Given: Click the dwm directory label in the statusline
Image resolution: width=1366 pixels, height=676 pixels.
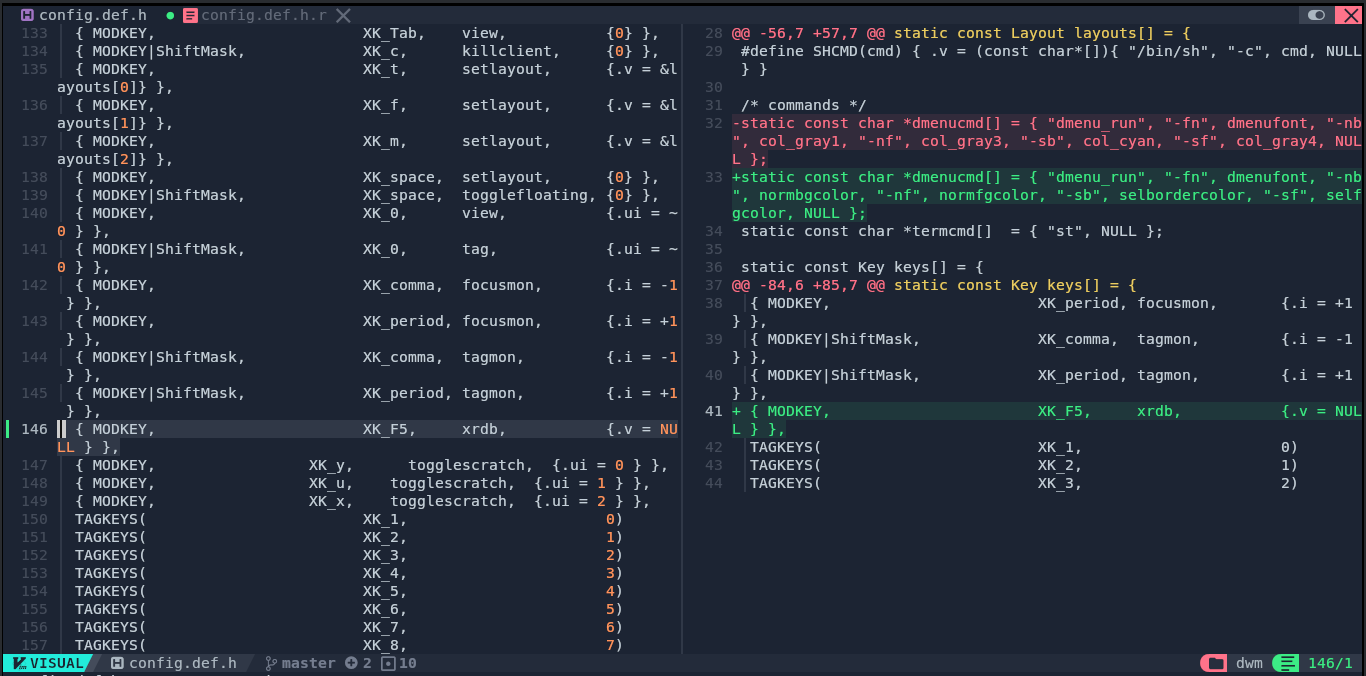Looking at the screenshot, I should 1249,663.
